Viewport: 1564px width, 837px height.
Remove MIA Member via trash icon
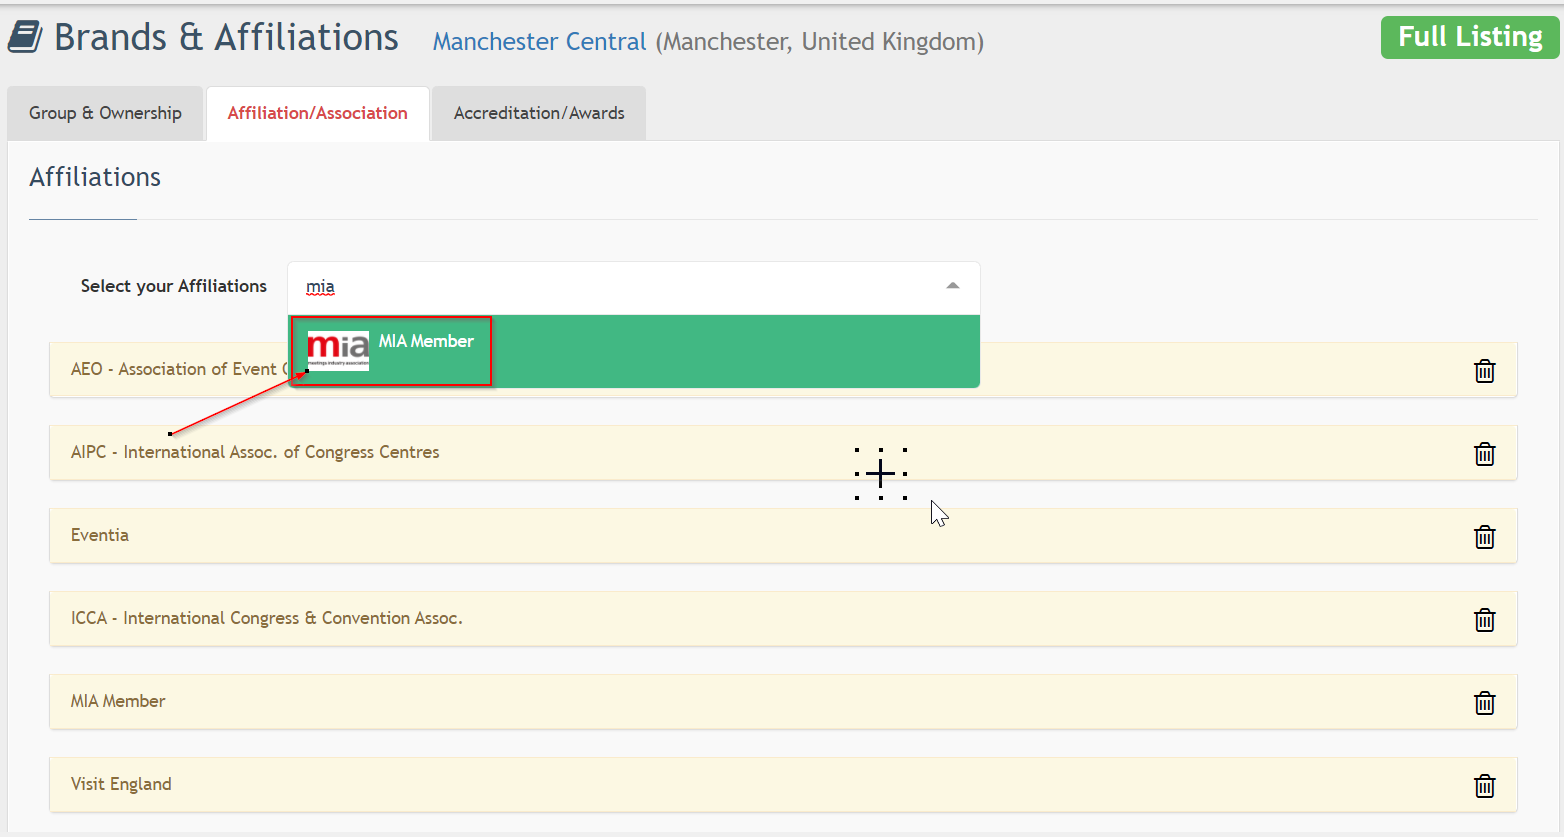pyautogui.click(x=1484, y=703)
